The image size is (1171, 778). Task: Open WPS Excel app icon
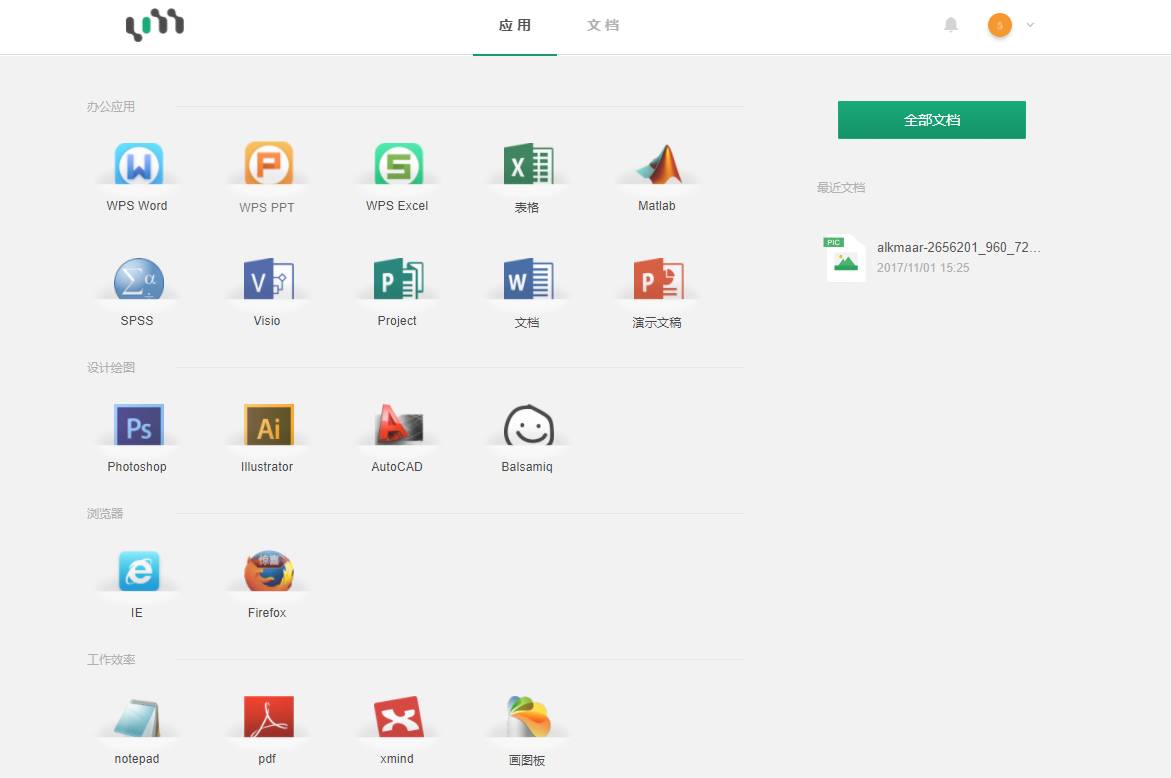[x=398, y=164]
